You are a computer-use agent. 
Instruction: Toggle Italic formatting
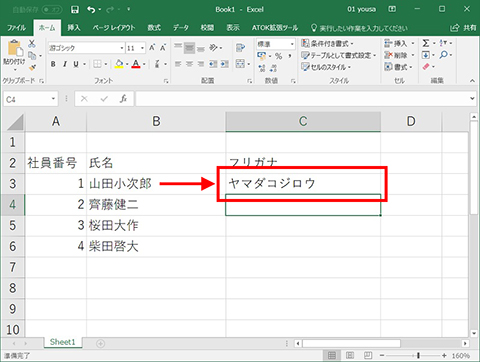pyautogui.click(x=65, y=64)
